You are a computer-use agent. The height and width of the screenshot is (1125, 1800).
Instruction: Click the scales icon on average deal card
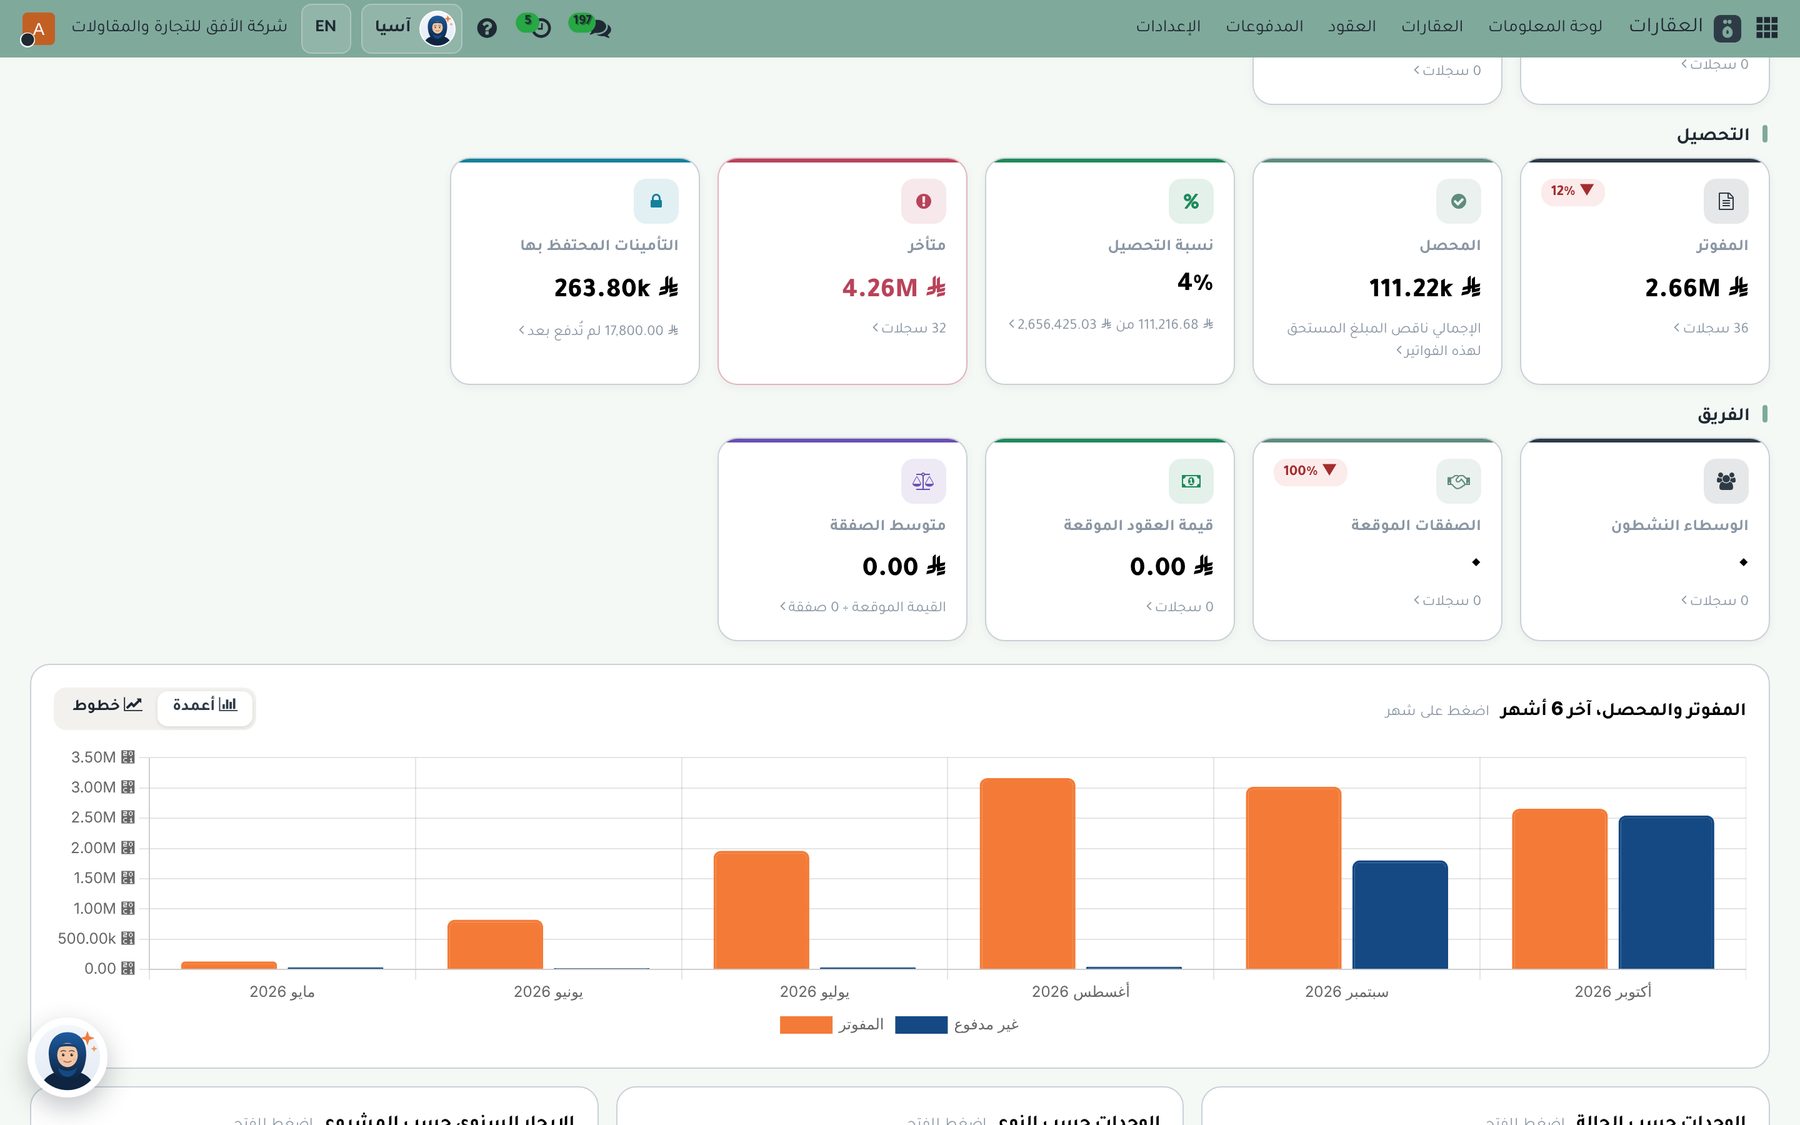923,481
